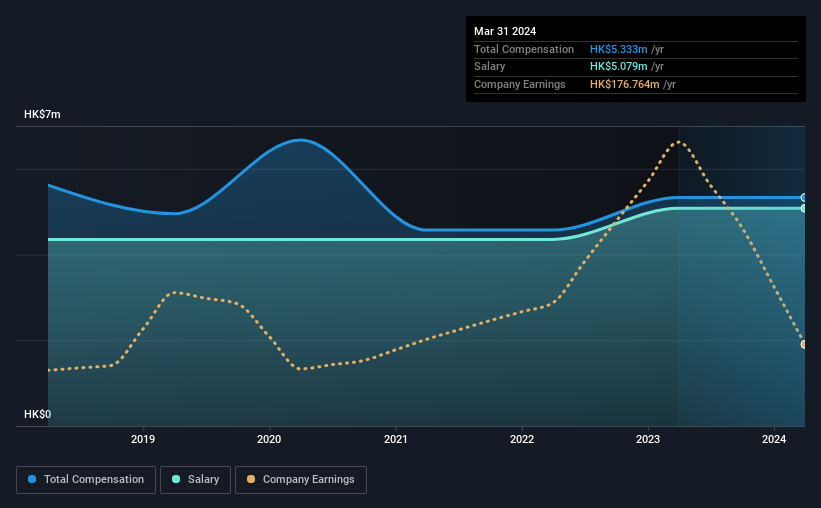Click the 2024 x-axis label
The height and width of the screenshot is (508, 821).
tap(774, 439)
